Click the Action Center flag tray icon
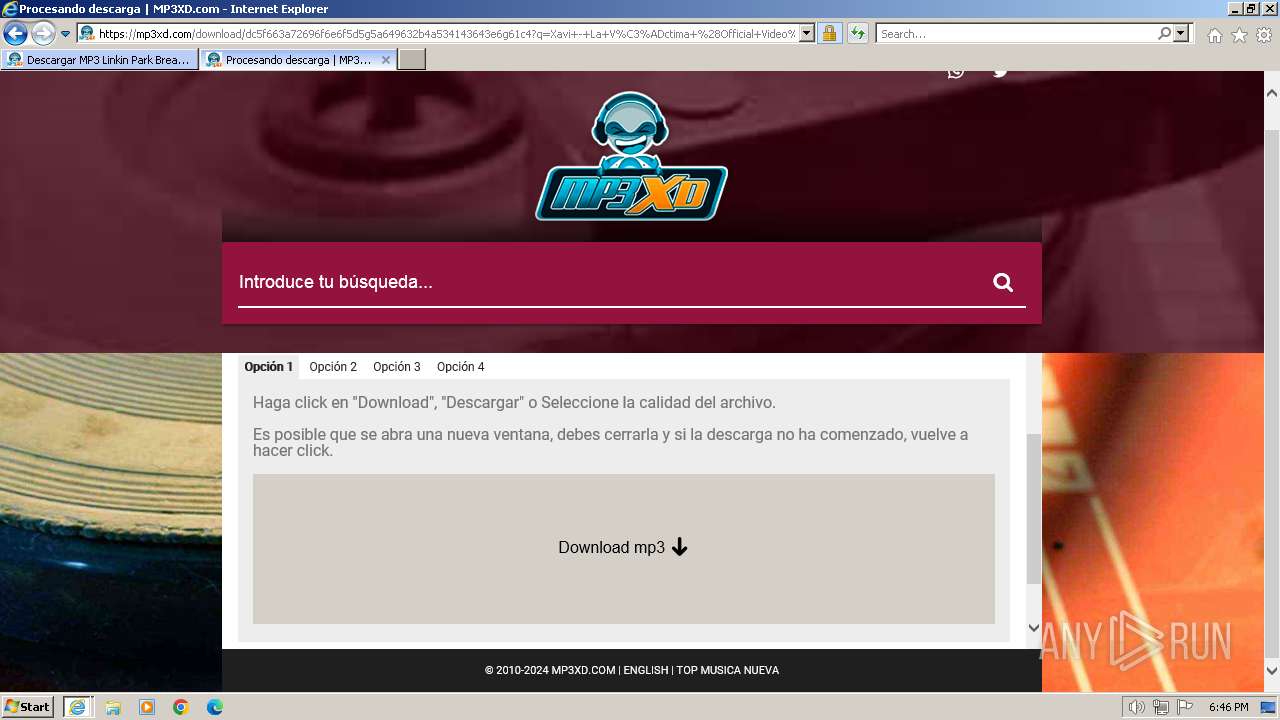 [x=1185, y=707]
